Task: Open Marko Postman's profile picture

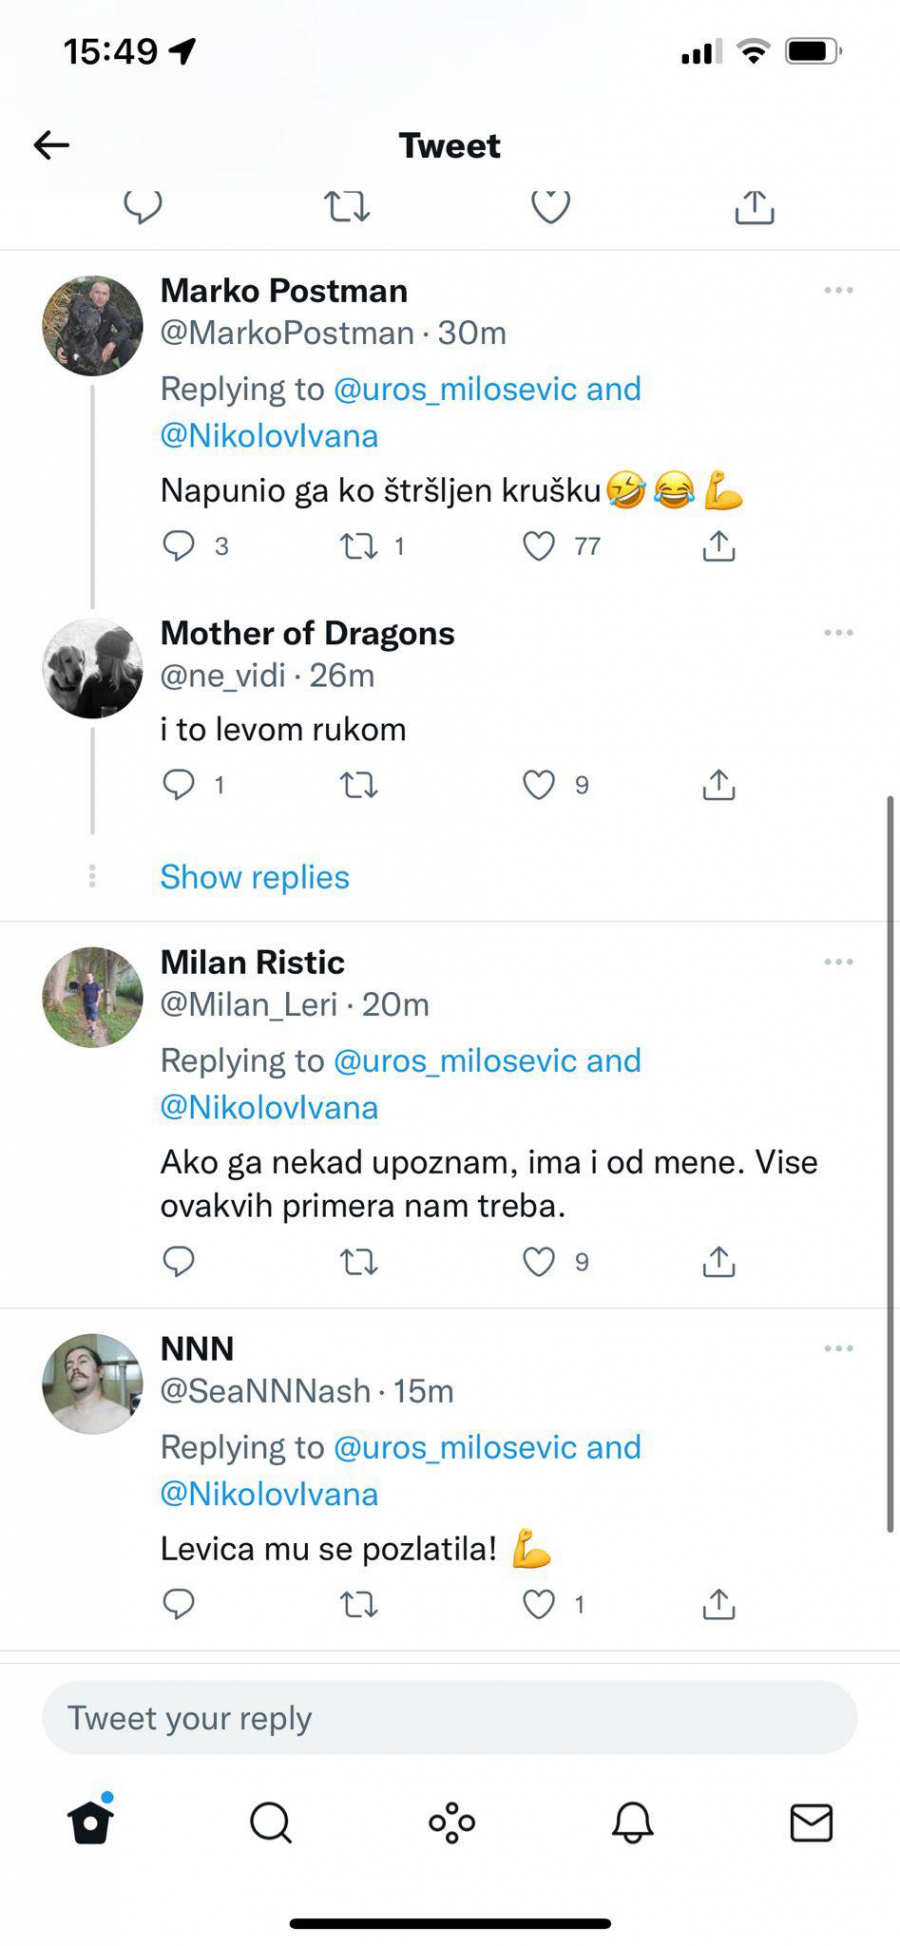Action: tap(93, 326)
